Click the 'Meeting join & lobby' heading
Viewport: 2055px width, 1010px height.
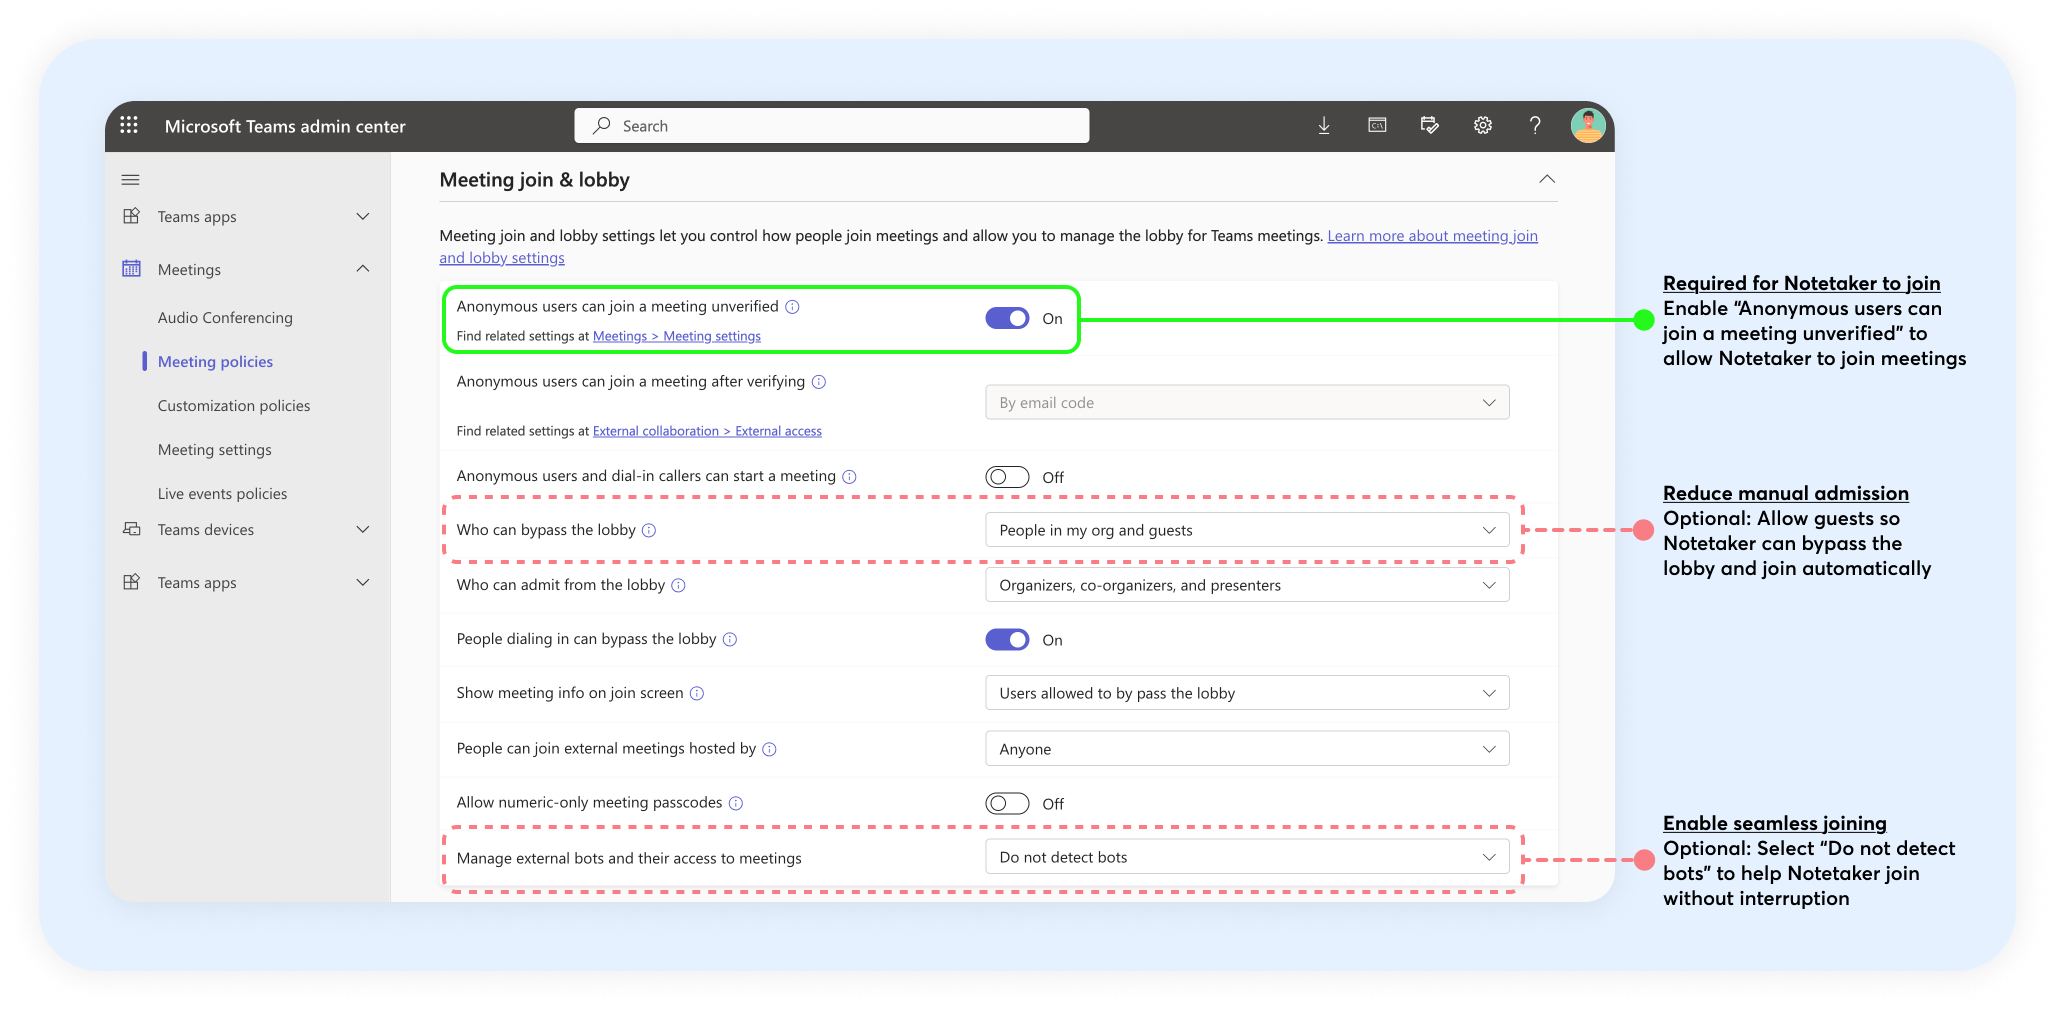(x=535, y=180)
